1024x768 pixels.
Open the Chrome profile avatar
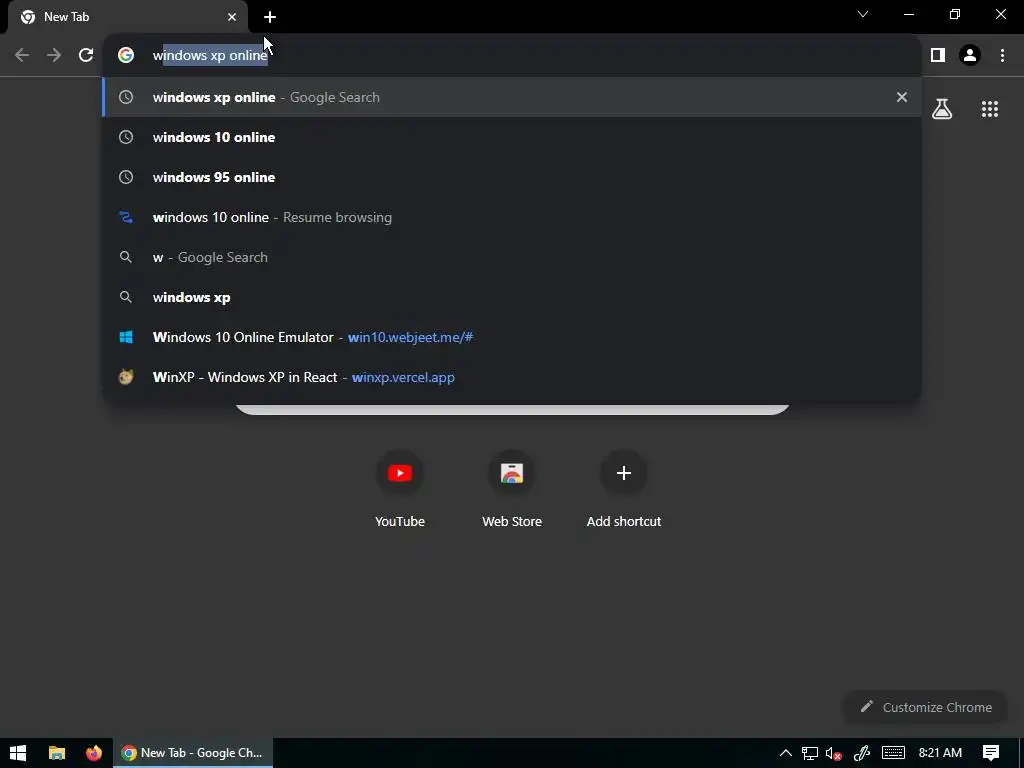click(x=970, y=55)
